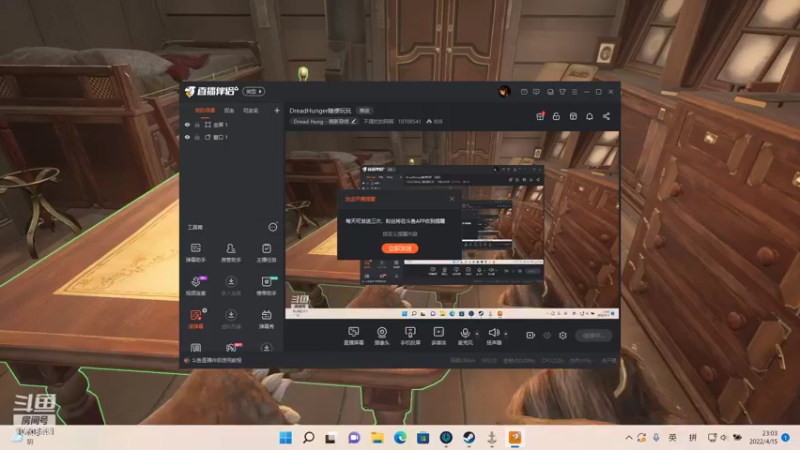Click the video record camera icon
Image resolution: width=800 pixels, height=450 pixels.
click(531, 335)
